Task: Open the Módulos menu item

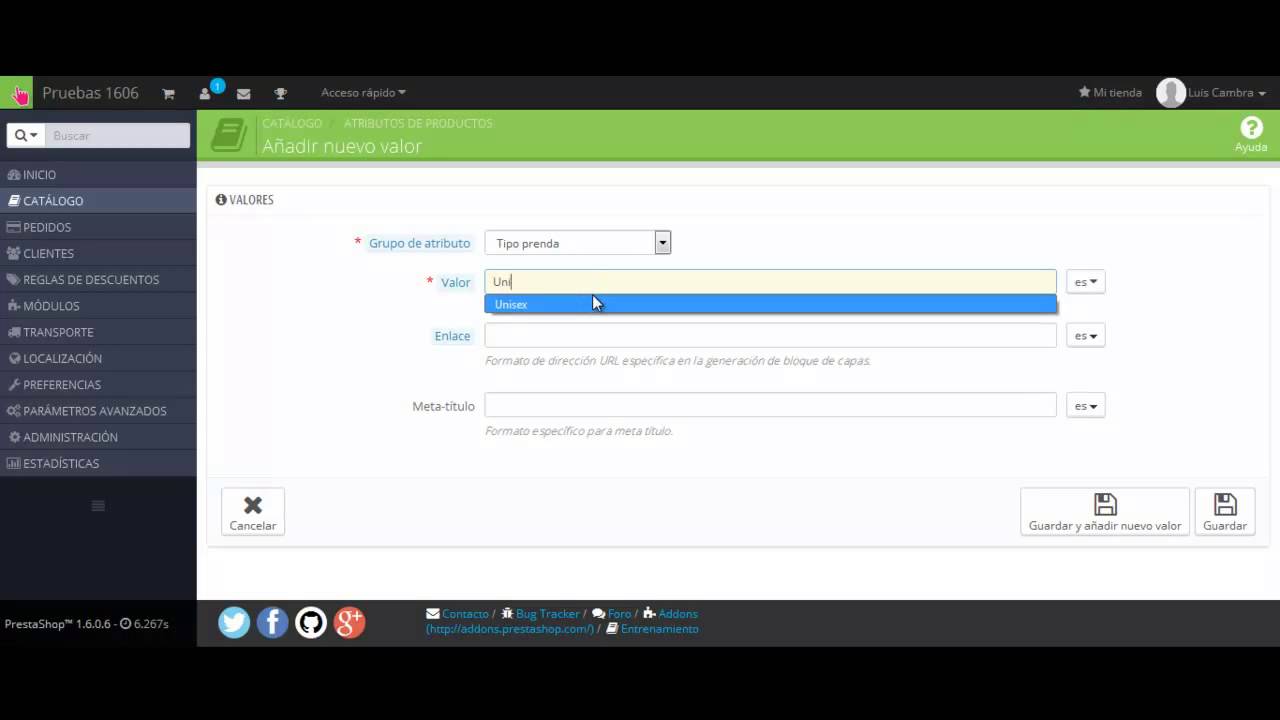Action: pos(98,306)
